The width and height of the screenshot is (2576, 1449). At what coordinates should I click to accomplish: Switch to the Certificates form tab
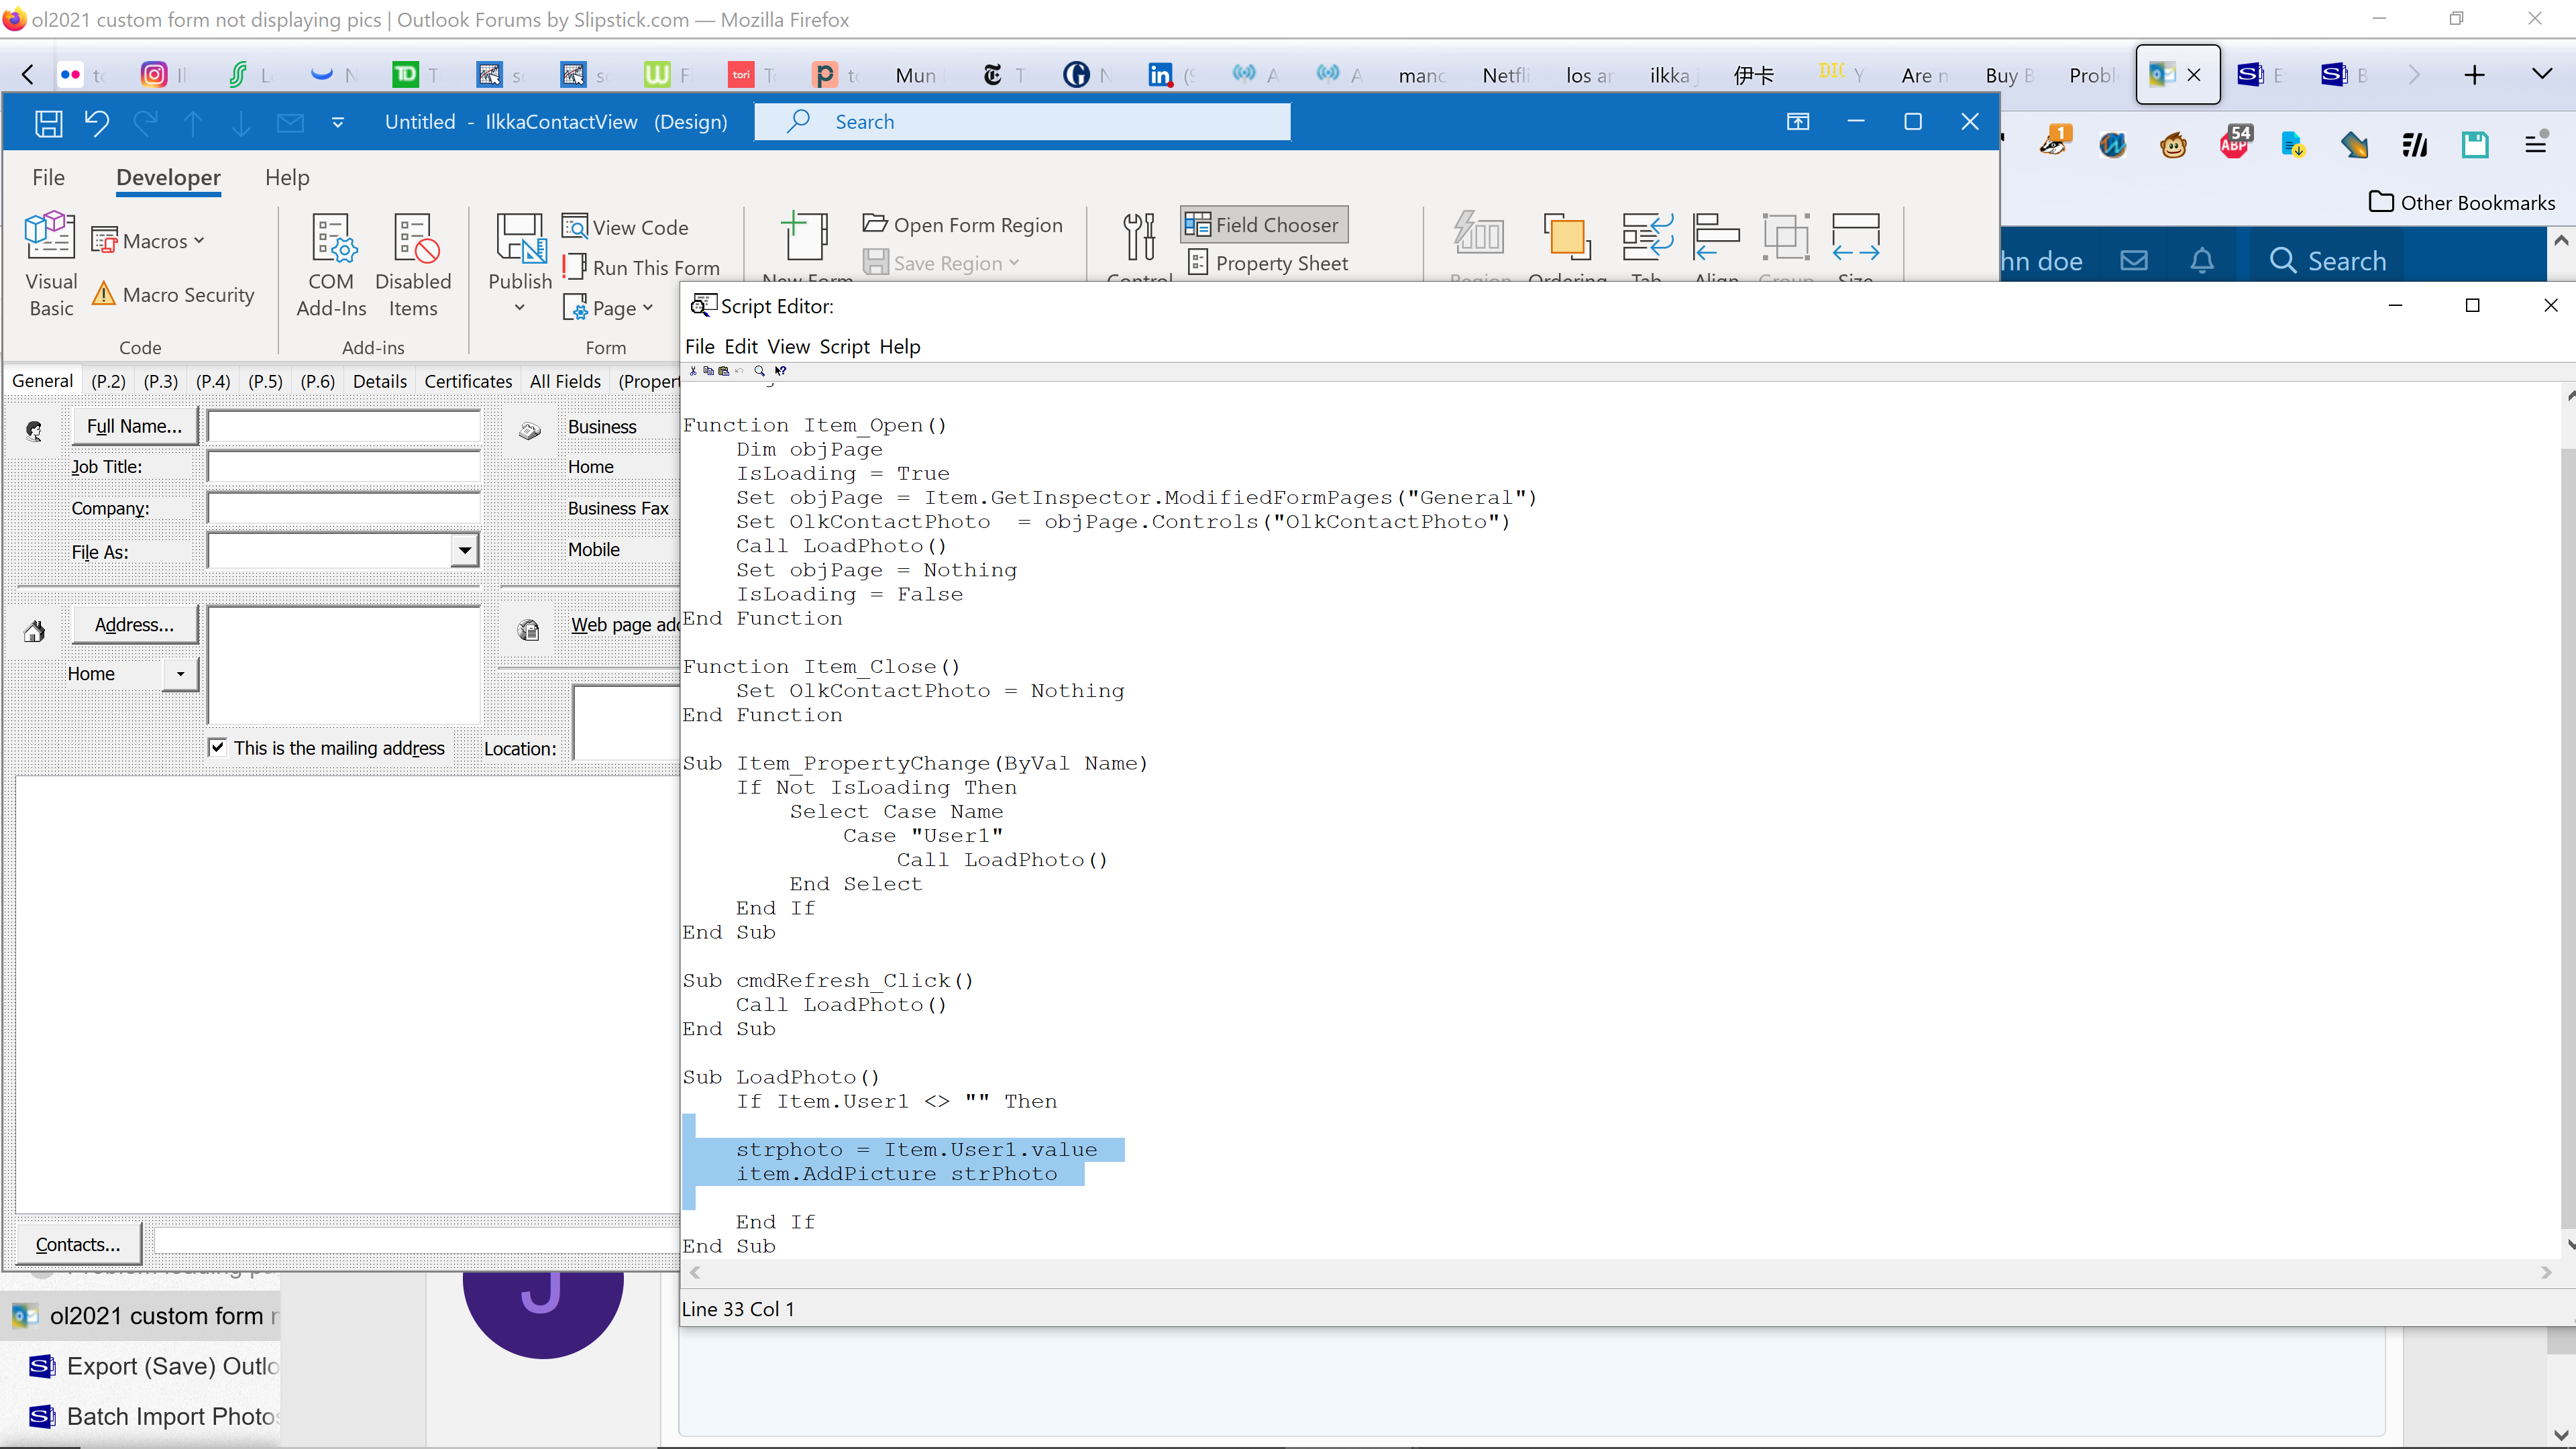coord(468,381)
